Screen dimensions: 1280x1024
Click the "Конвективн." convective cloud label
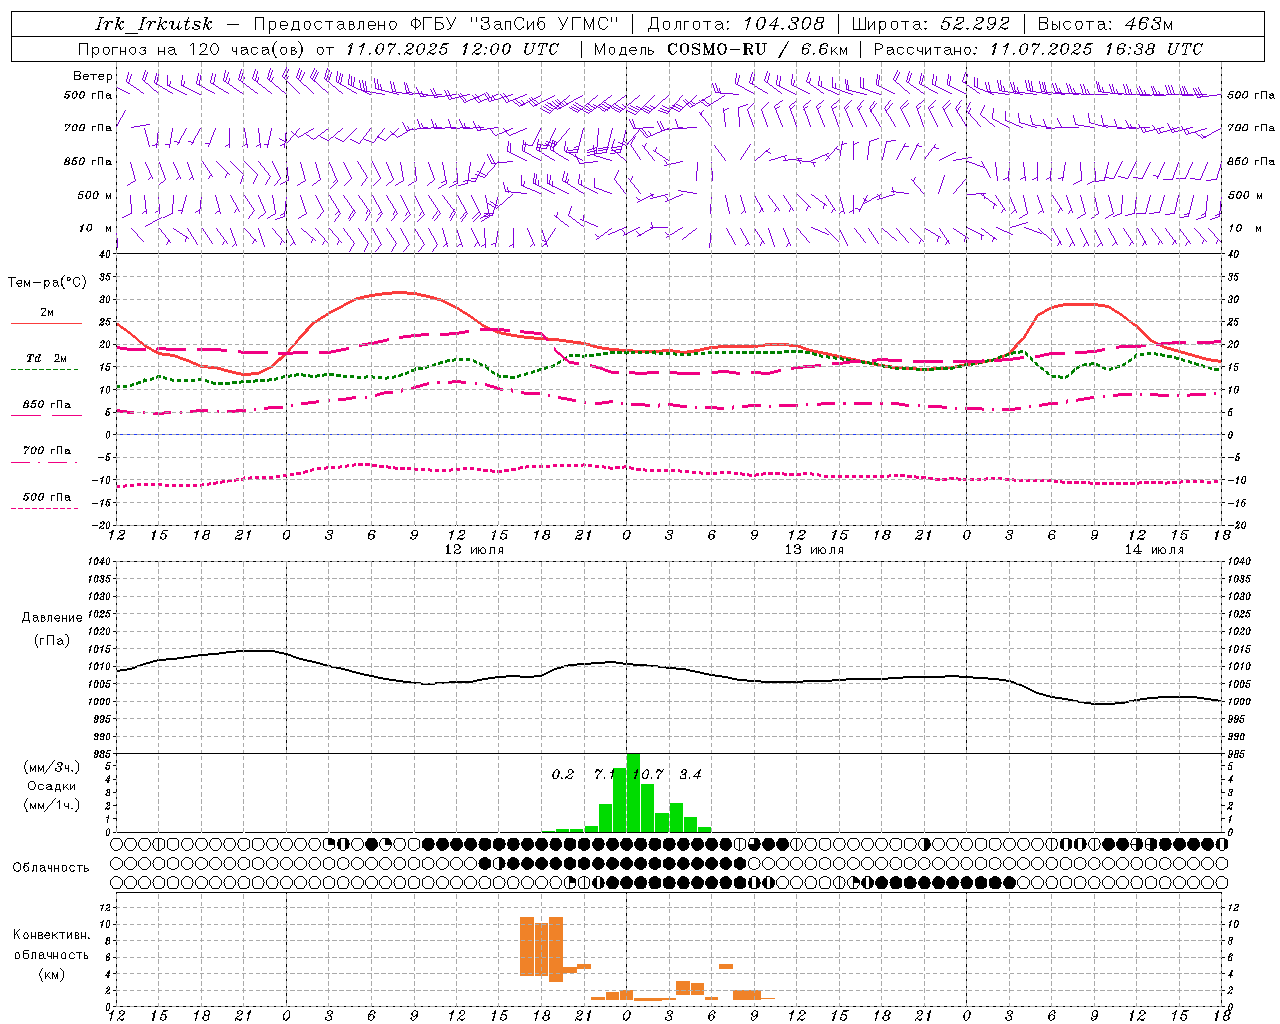52,935
